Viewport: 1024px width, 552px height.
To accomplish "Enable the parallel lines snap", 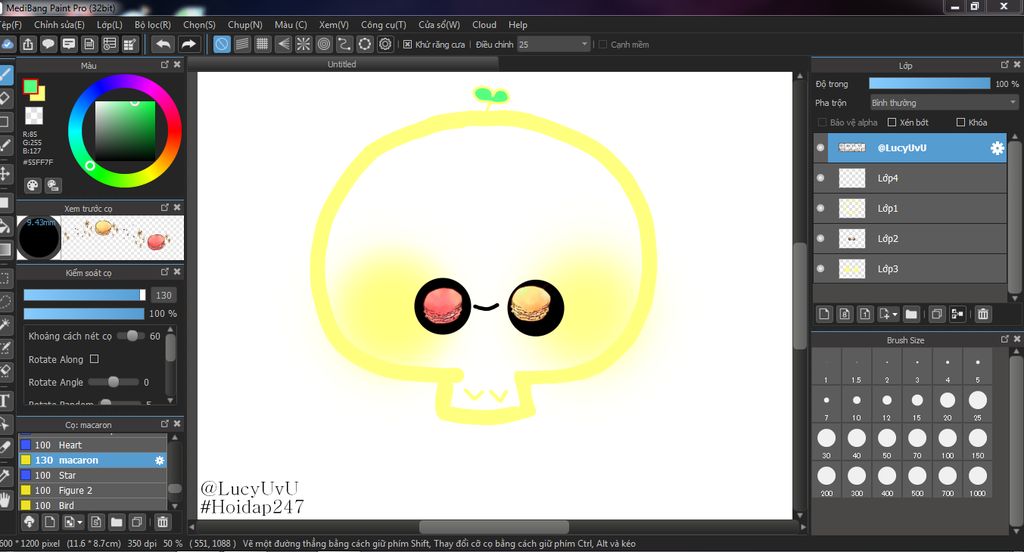I will [x=242, y=44].
